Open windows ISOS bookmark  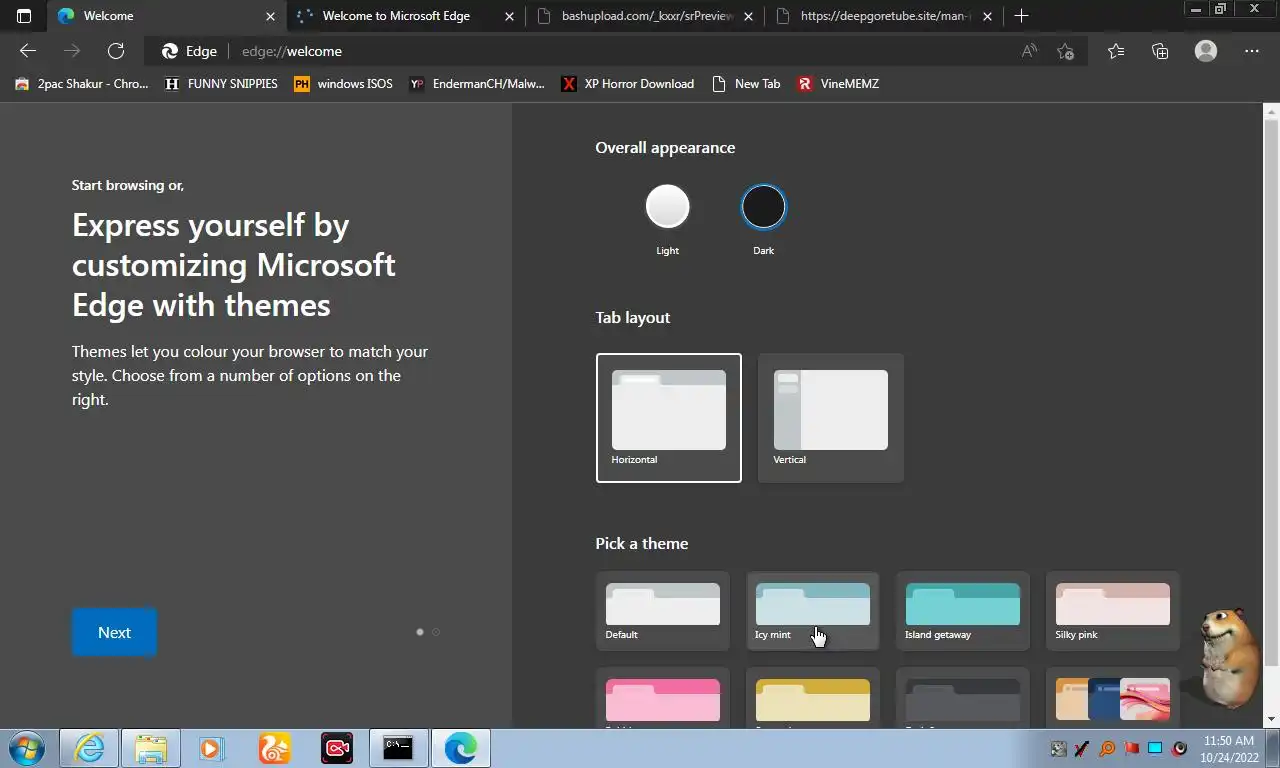(343, 84)
